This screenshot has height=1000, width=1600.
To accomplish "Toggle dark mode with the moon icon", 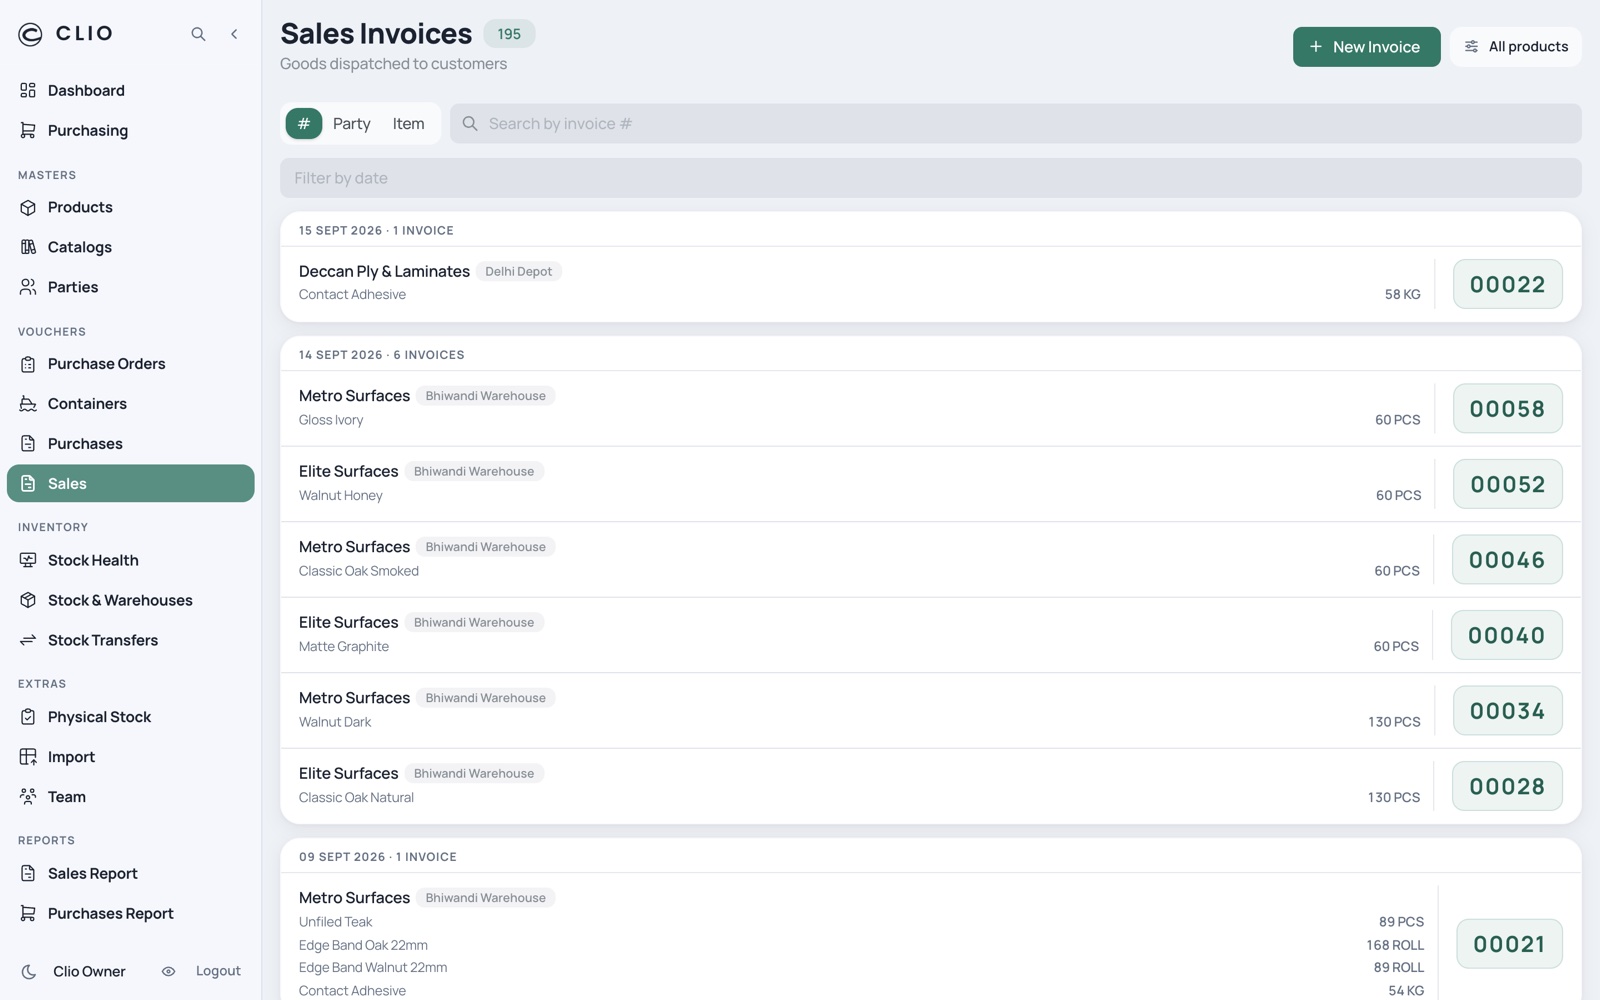I will point(29,972).
